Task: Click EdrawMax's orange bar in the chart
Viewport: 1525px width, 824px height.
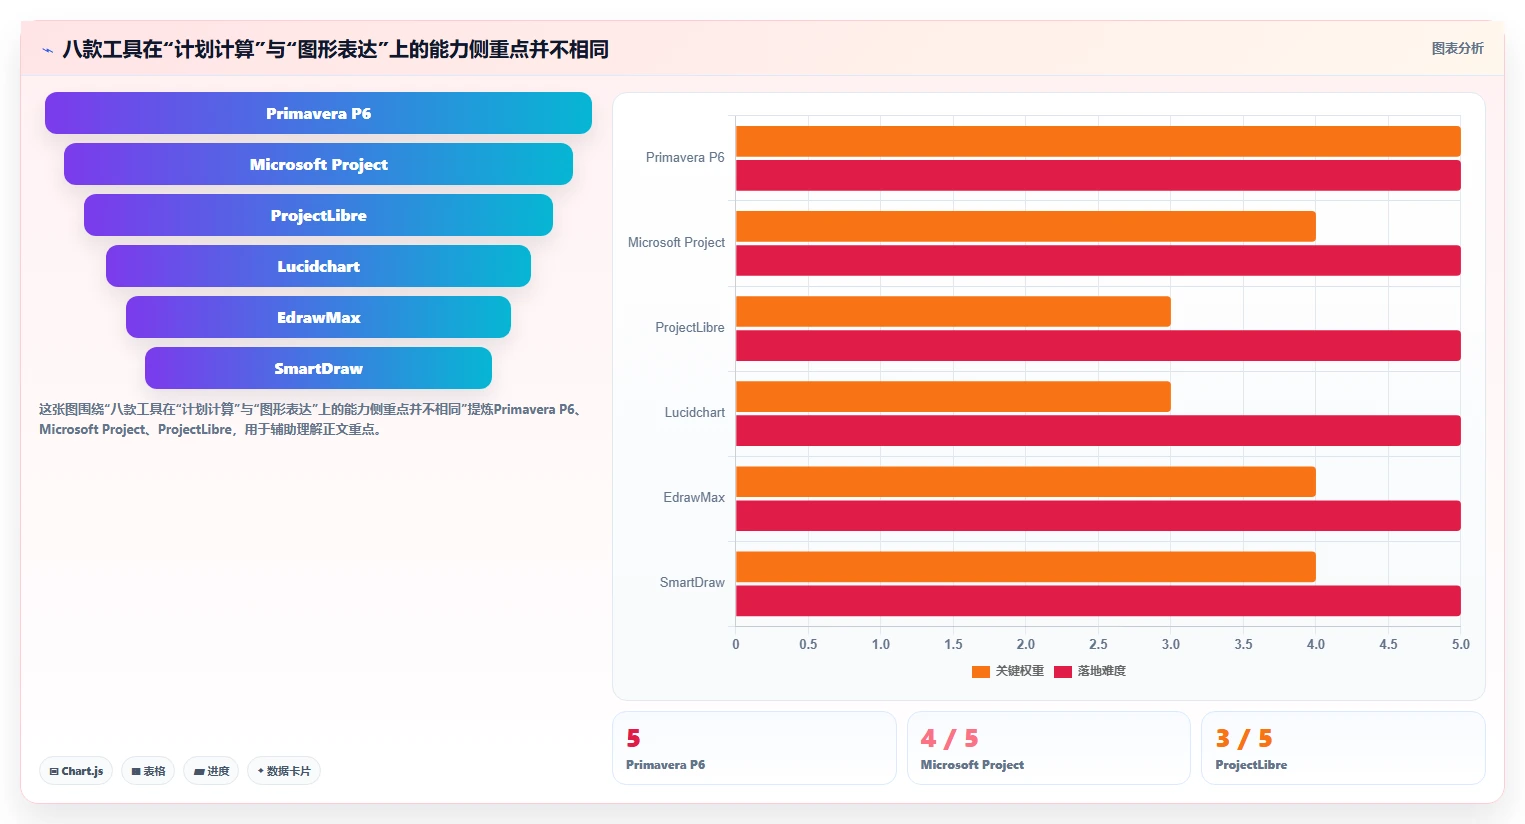Action: coord(1026,481)
